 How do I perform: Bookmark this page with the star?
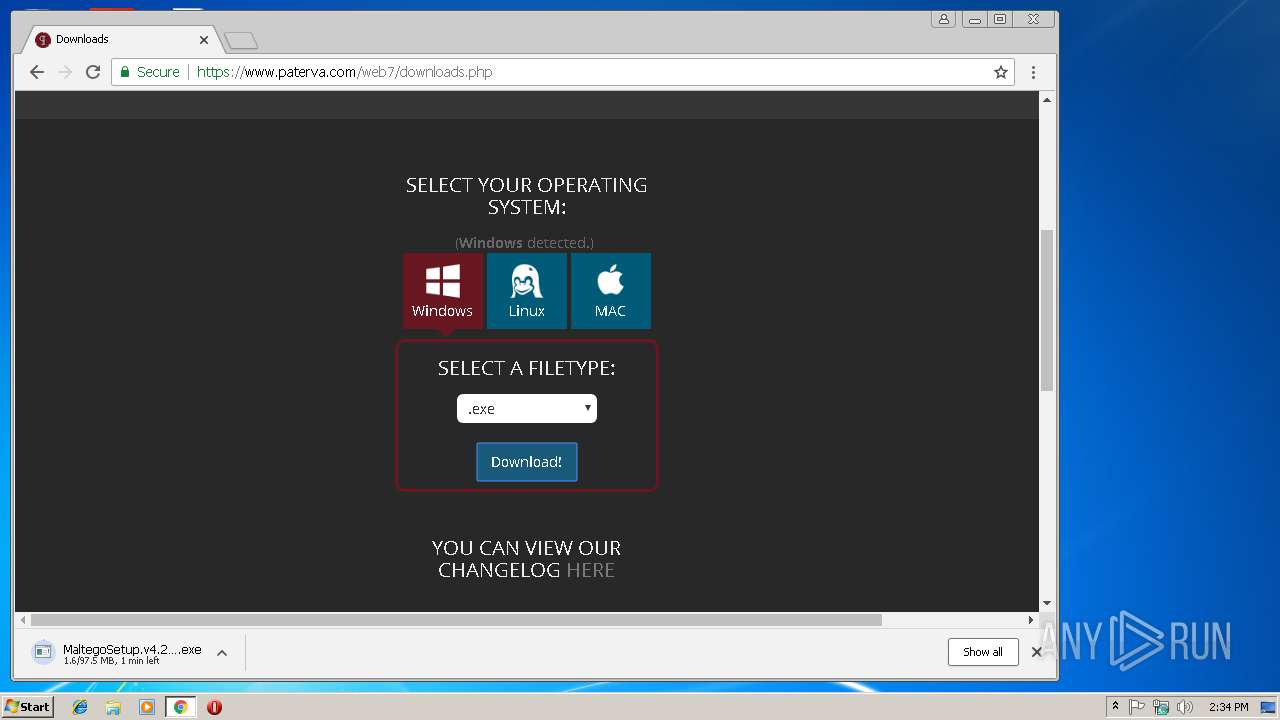pos(1000,72)
